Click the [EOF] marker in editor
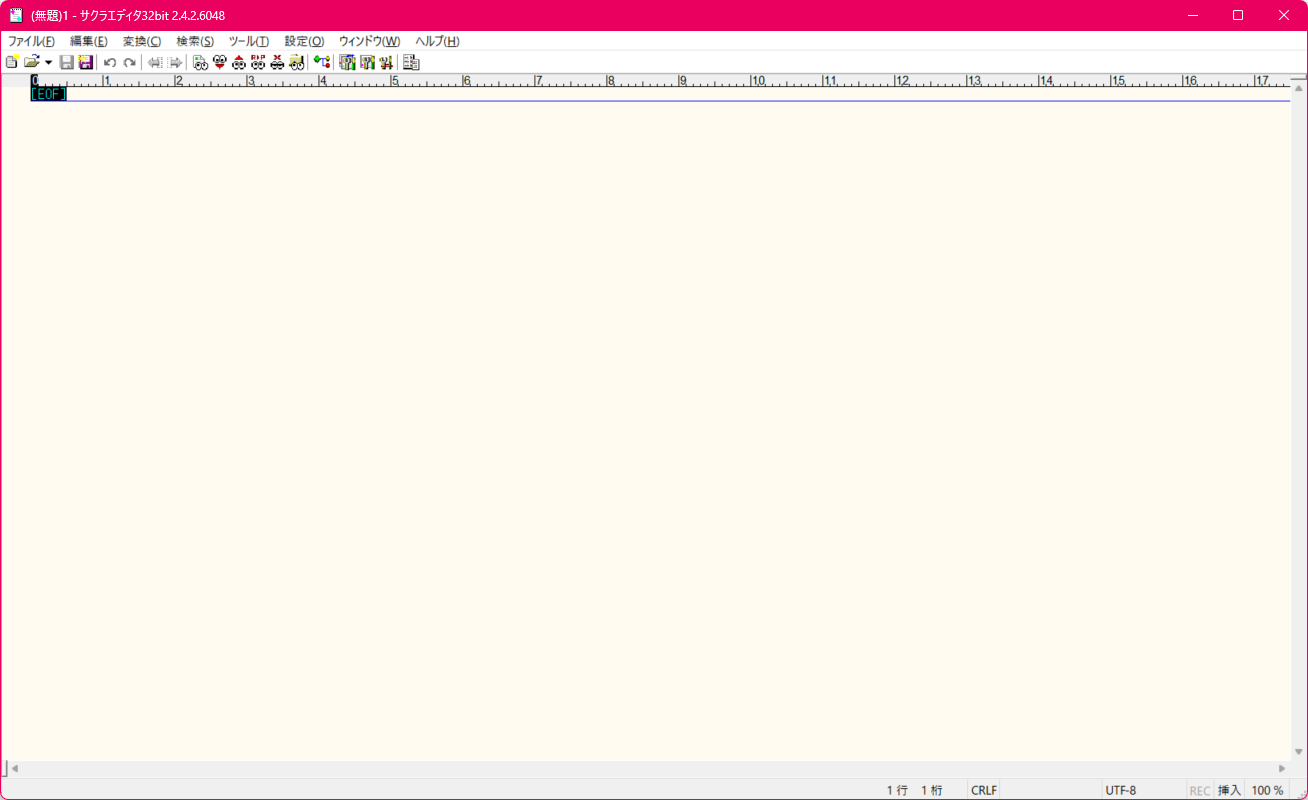Image resolution: width=1308 pixels, height=800 pixels. (x=49, y=94)
